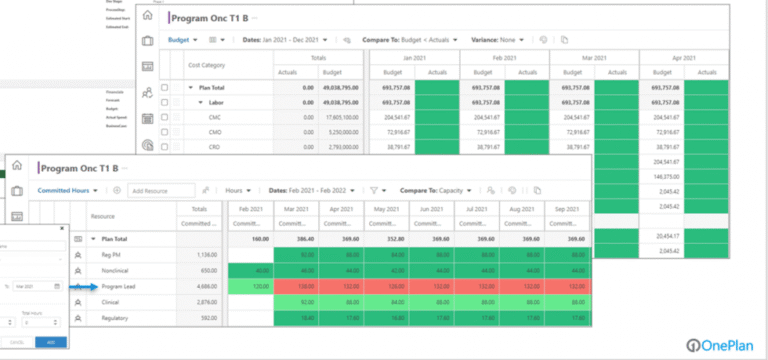This screenshot has width=768, height=360.
Task: Click Program Lead light green cell 120.00
Action: pos(251,287)
